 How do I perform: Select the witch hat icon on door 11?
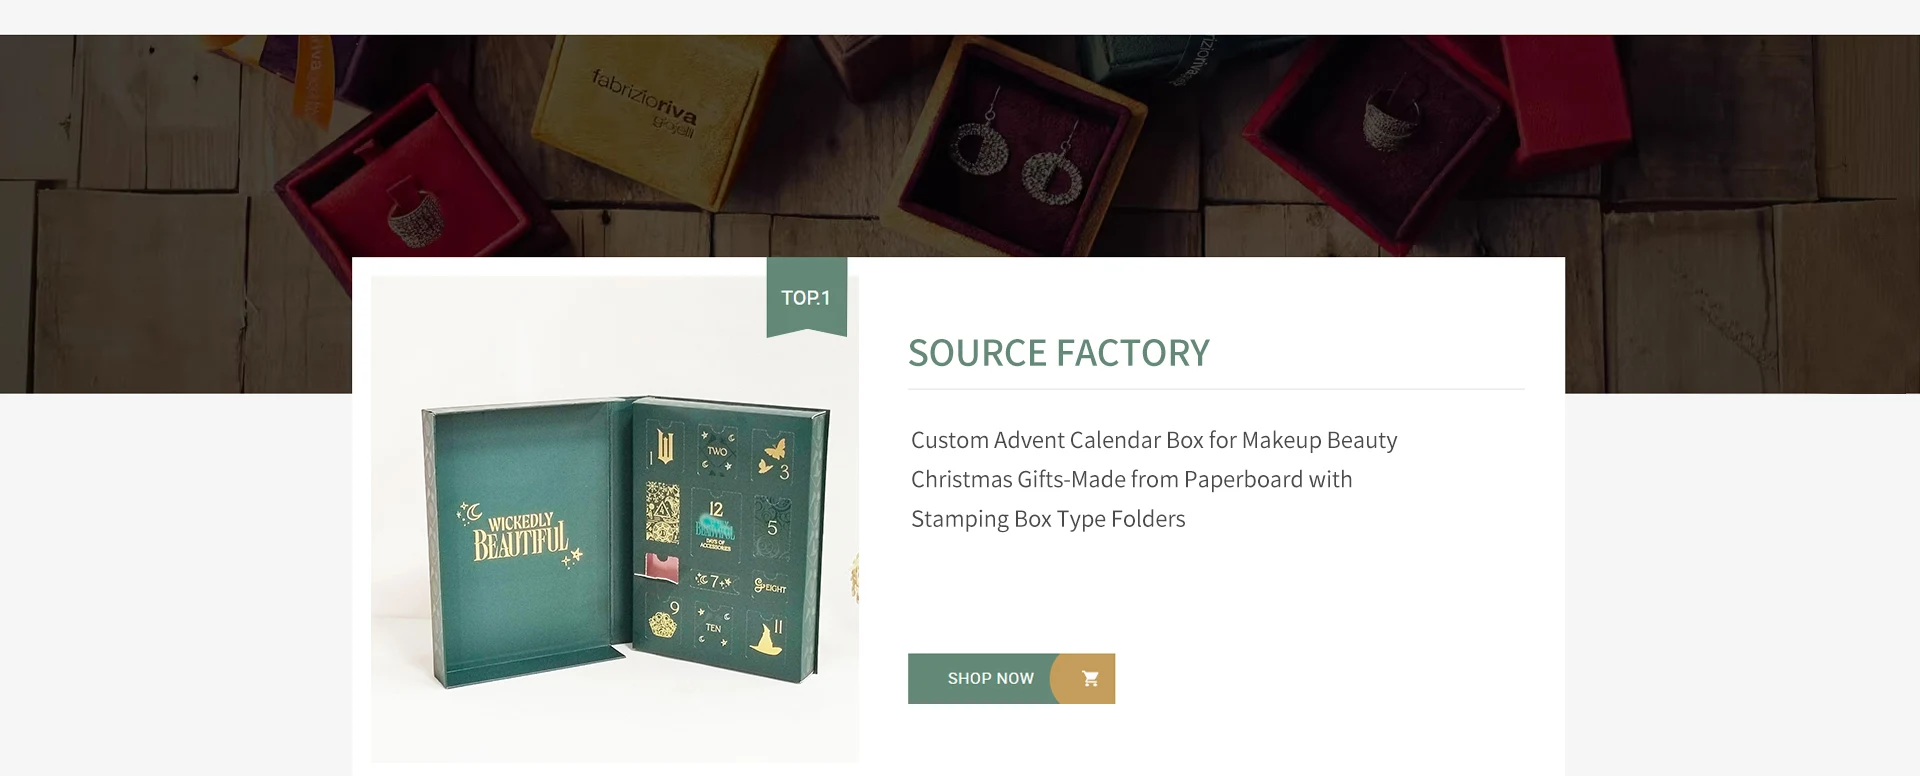pyautogui.click(x=767, y=637)
